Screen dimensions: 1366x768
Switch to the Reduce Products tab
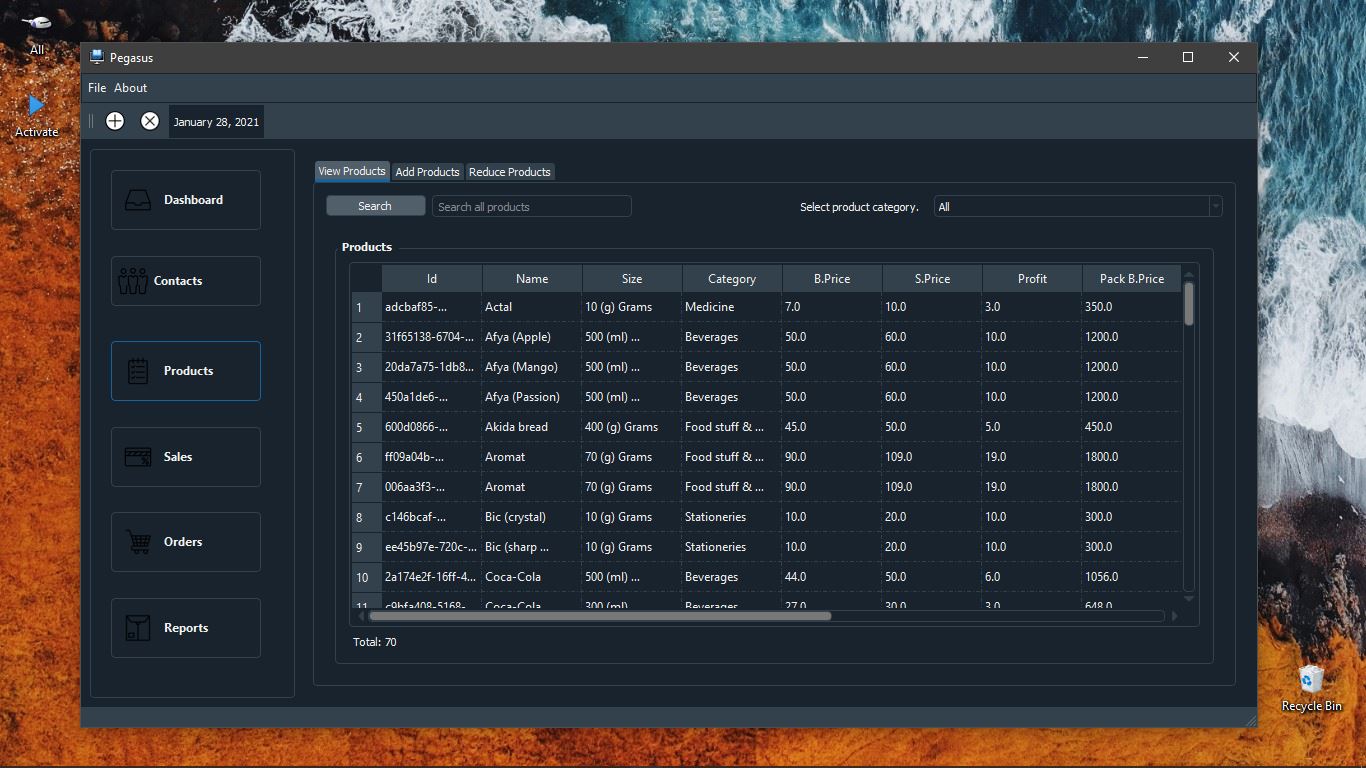coord(510,171)
